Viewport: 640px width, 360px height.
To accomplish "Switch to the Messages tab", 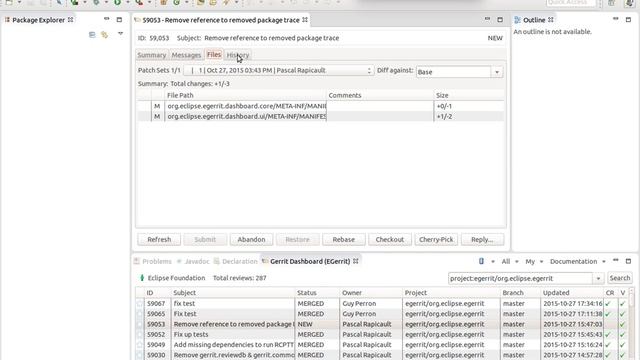I will [186, 55].
